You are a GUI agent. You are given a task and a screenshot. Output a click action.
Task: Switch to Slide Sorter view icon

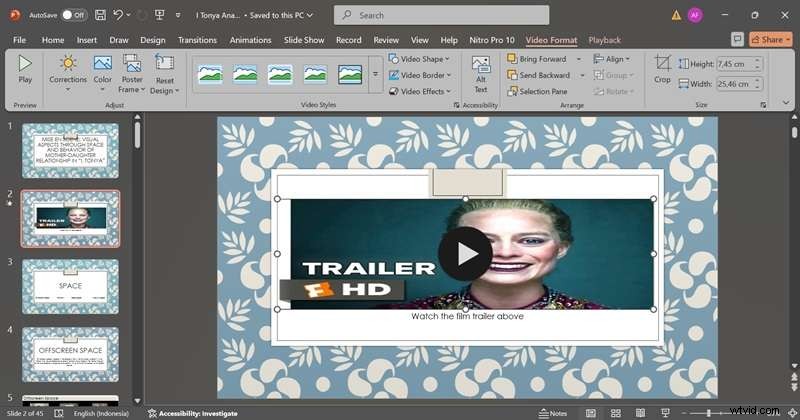point(616,413)
